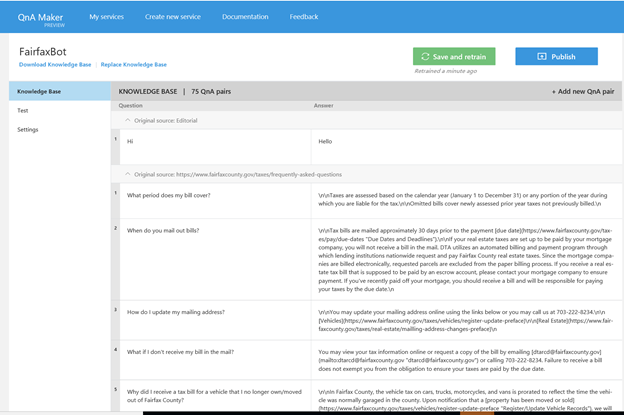The width and height of the screenshot is (624, 415).
Task: Open the Documentation link
Action: point(245,17)
